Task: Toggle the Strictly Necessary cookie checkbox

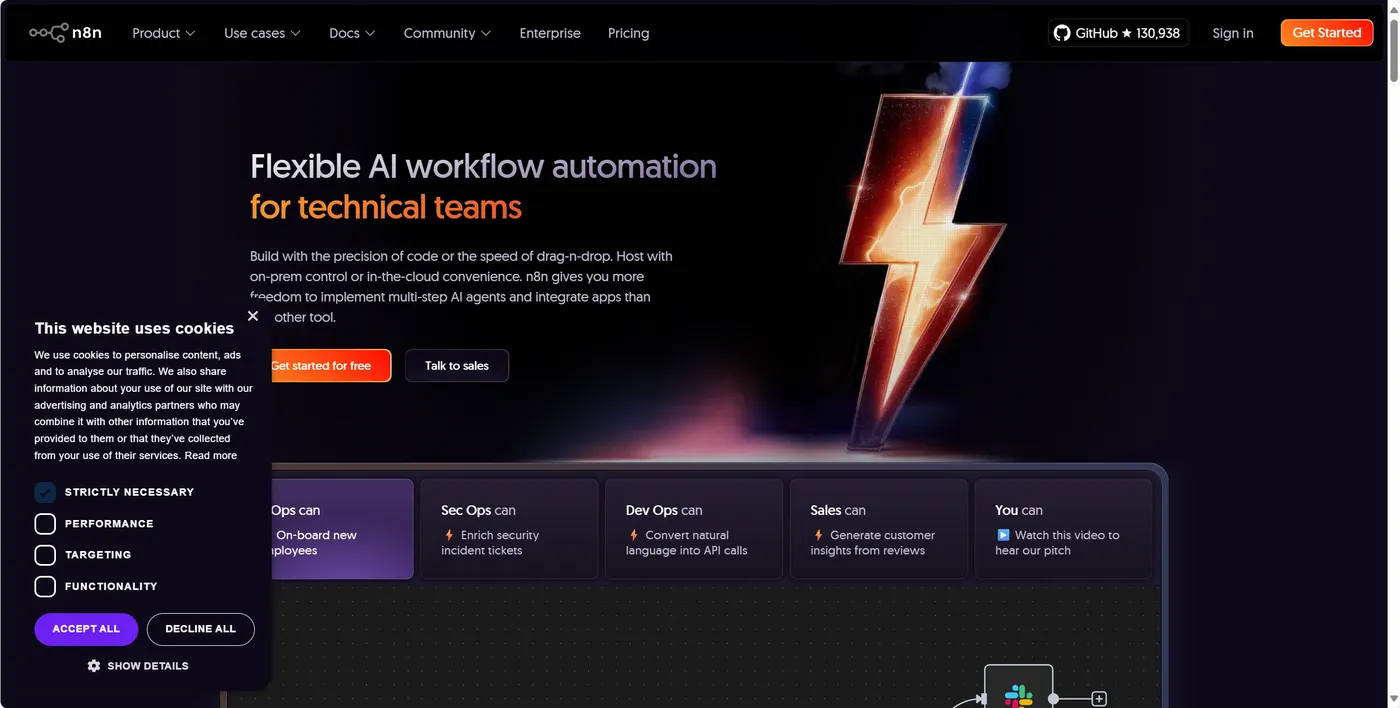Action: click(45, 492)
